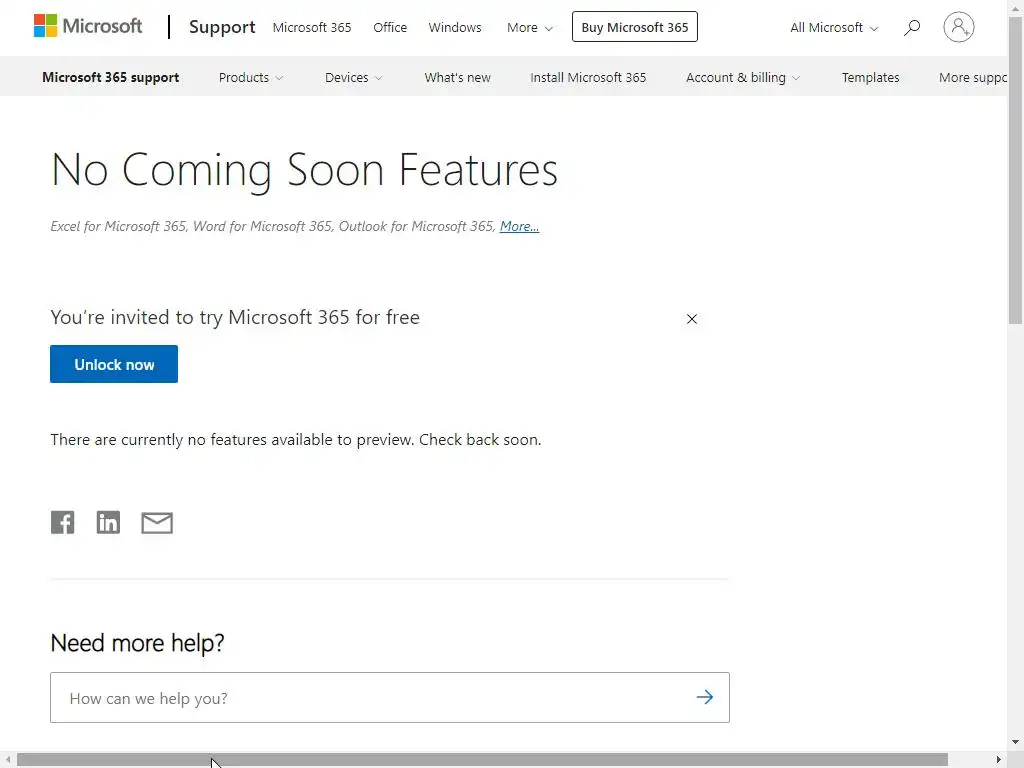
Task: Go to Windows in top navigation
Action: pos(455,27)
